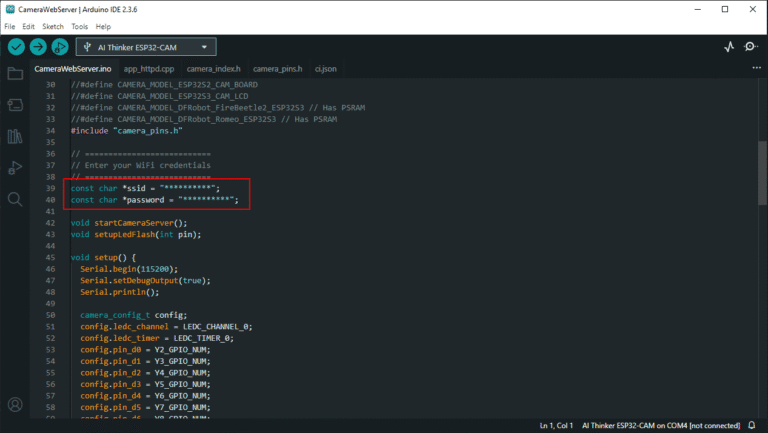Click the Arduino IDE app icon
The width and height of the screenshot is (768, 433).
pyautogui.click(x=10, y=9)
